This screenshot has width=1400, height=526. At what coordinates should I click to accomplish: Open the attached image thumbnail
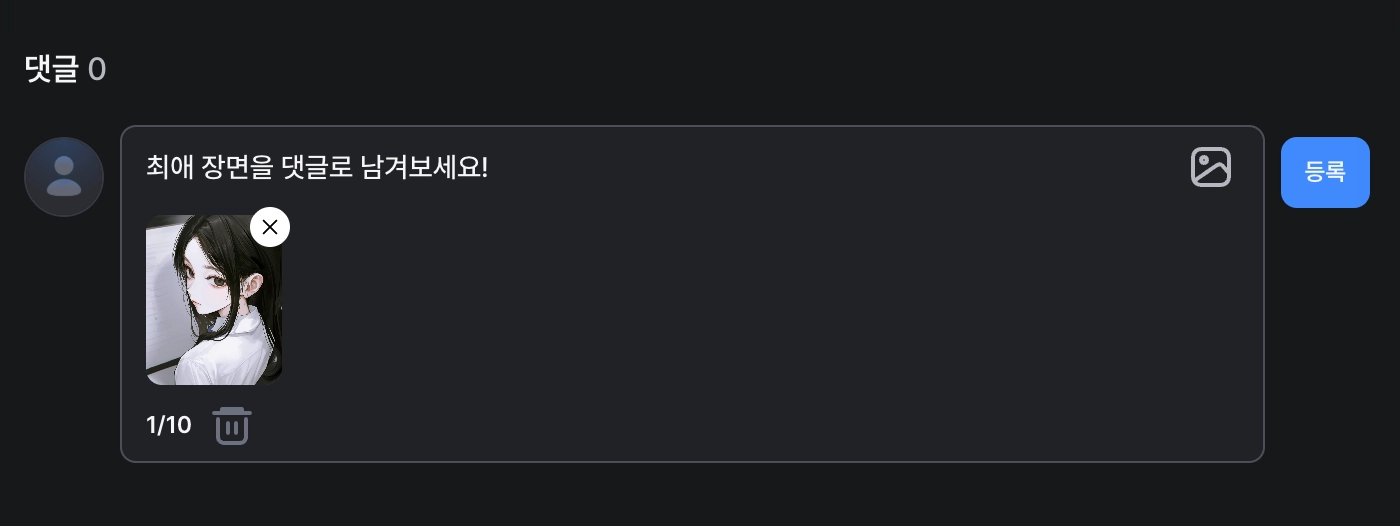(213, 300)
